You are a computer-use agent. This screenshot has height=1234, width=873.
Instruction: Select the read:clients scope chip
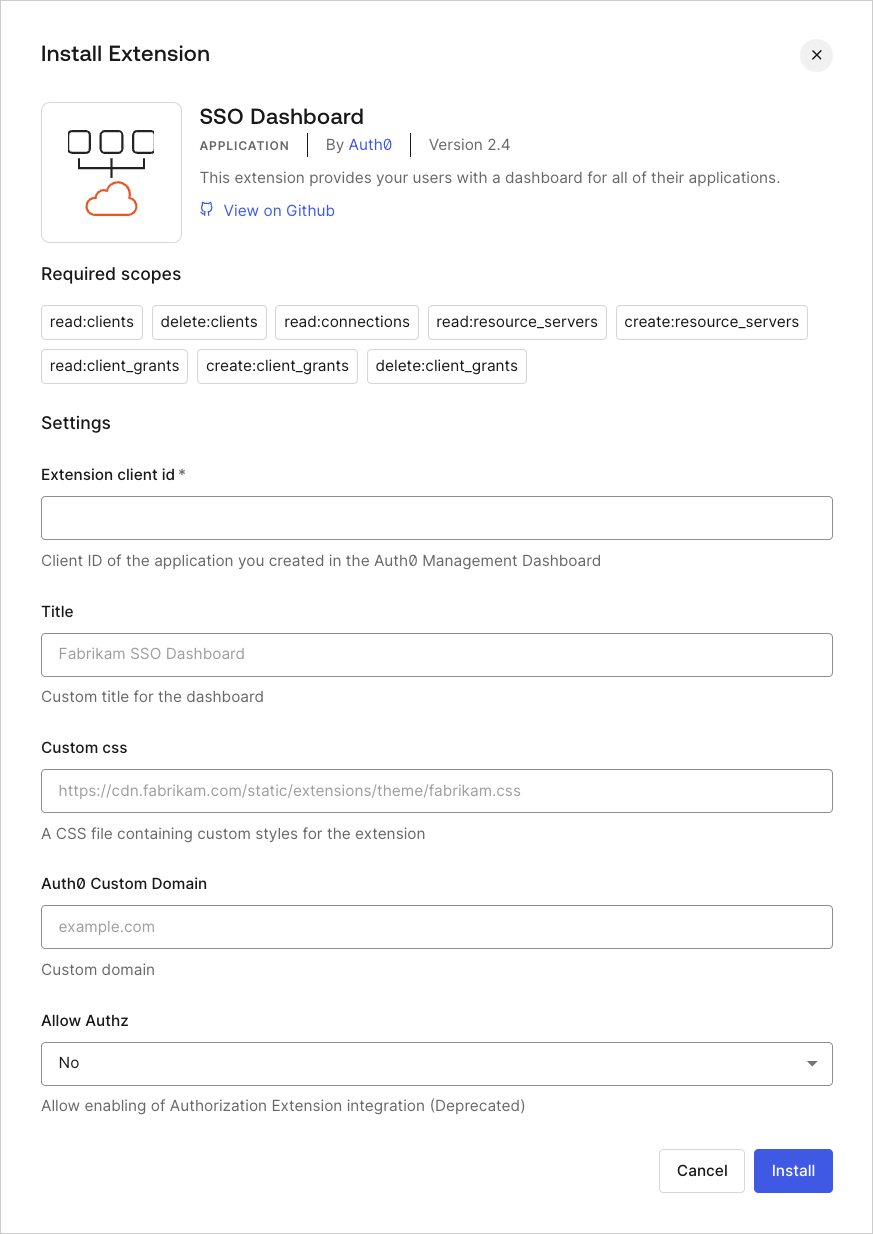(91, 322)
